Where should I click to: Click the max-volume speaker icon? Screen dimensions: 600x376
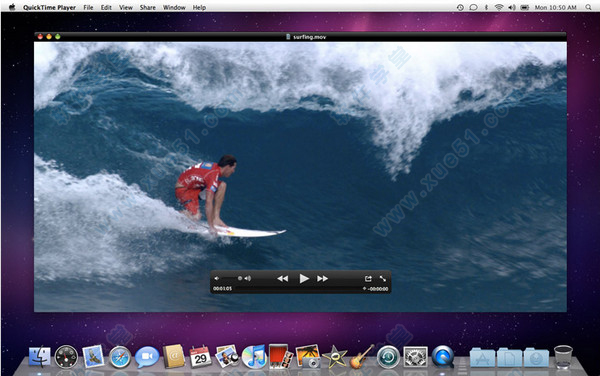pyautogui.click(x=248, y=278)
